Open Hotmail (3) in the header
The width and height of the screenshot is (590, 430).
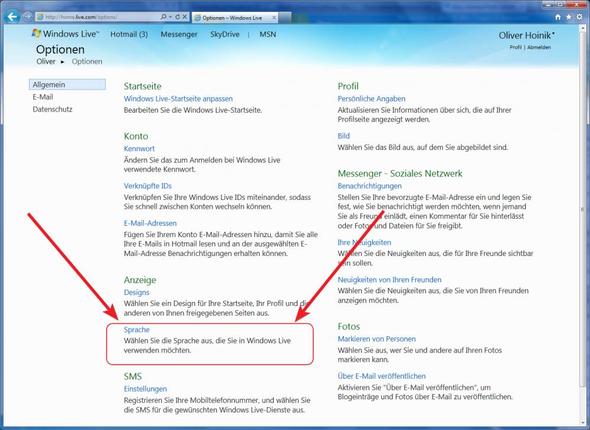[x=129, y=34]
